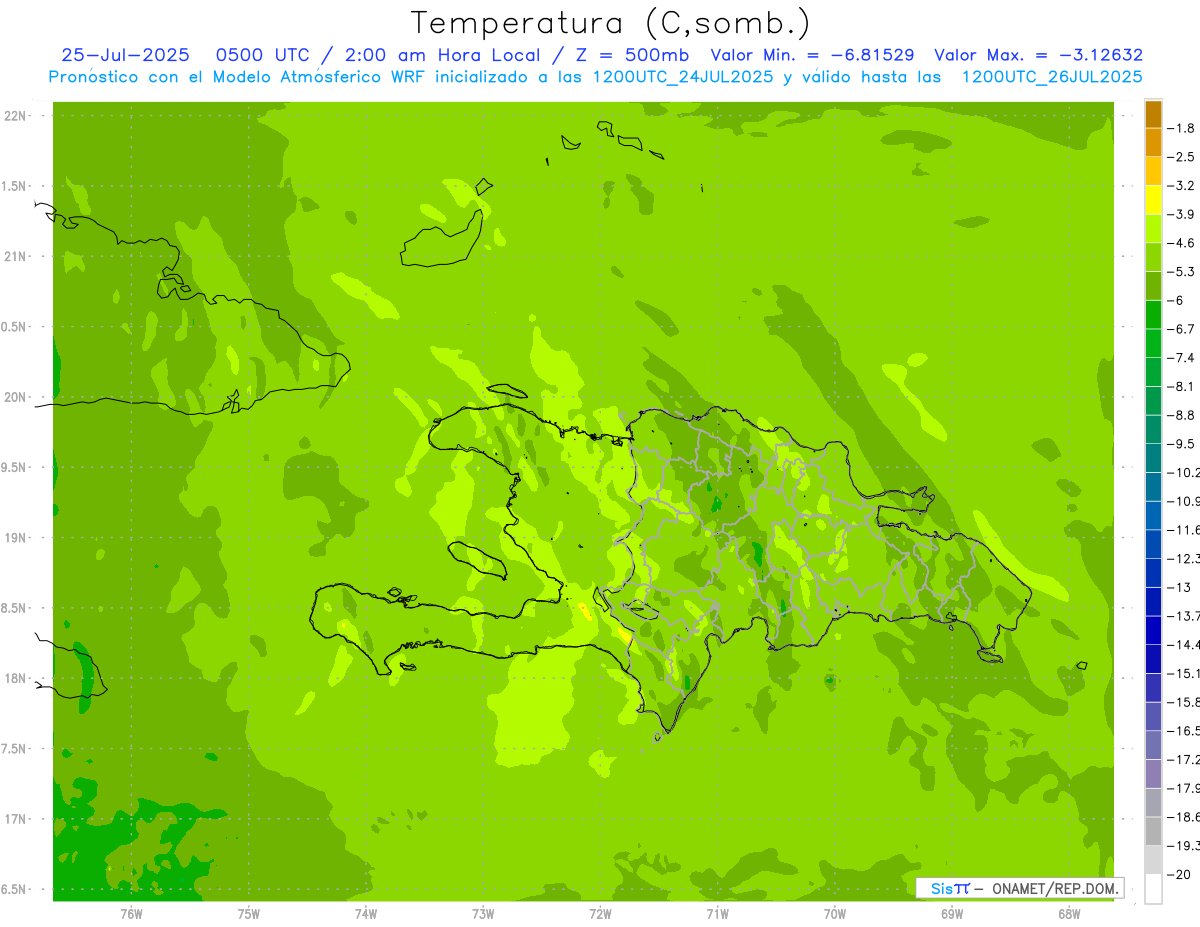Pick the orange swatch between -1.8 and -2.5
The height and width of the screenshot is (927, 1200).
pyautogui.click(x=1153, y=142)
